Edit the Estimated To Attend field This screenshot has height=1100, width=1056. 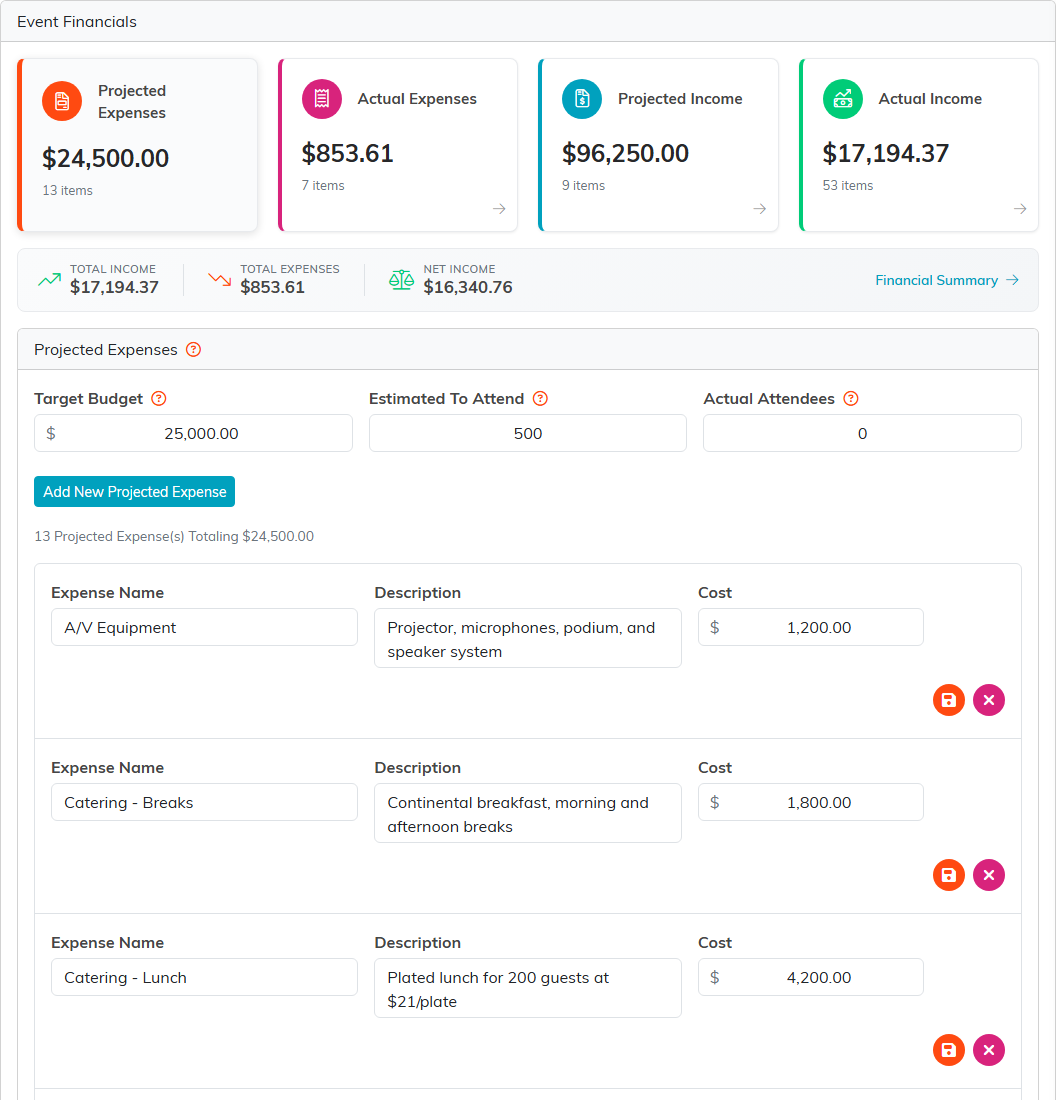(528, 434)
